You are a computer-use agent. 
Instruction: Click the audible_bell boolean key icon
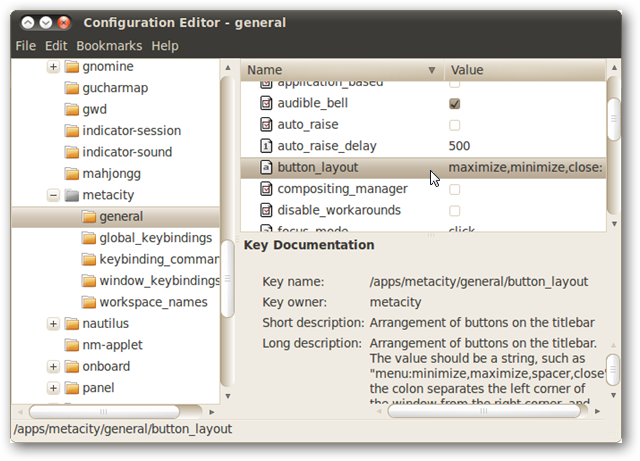[x=266, y=103]
